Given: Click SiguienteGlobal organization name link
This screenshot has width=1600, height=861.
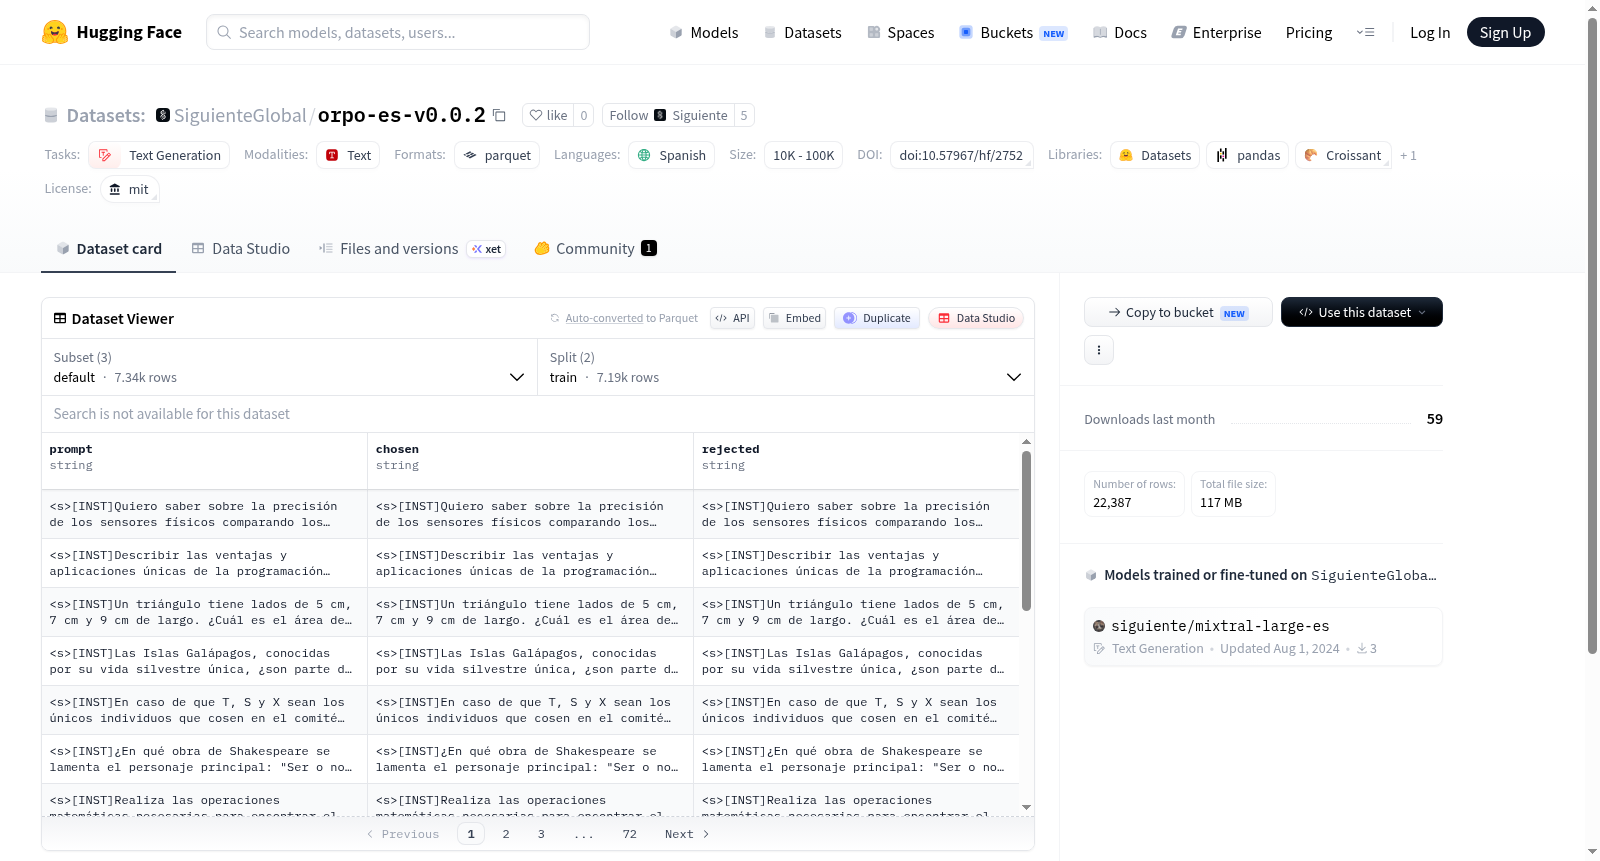Looking at the screenshot, I should coord(240,115).
